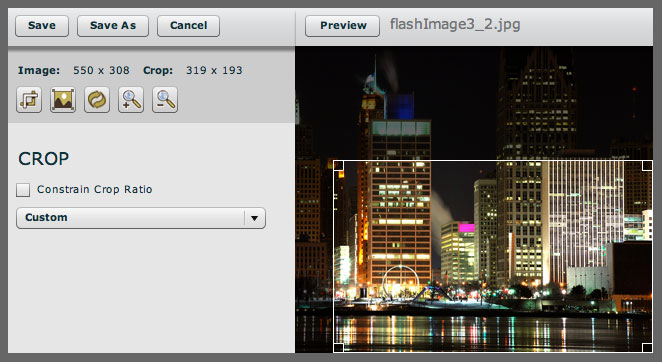Screen dimensions: 662x362
Task: Click the flashImage3_2.jpg filename label
Action: [455, 24]
